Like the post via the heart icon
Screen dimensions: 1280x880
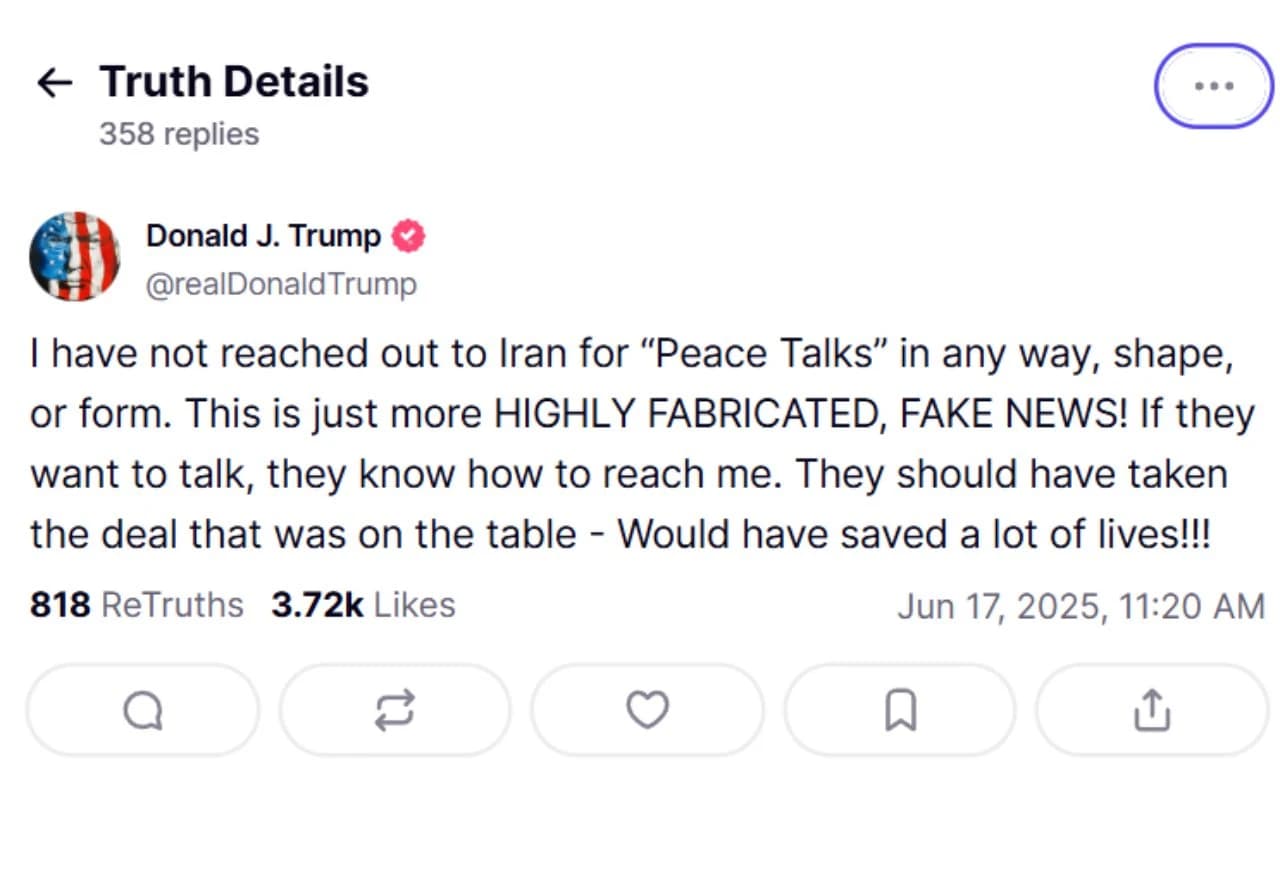[646, 710]
